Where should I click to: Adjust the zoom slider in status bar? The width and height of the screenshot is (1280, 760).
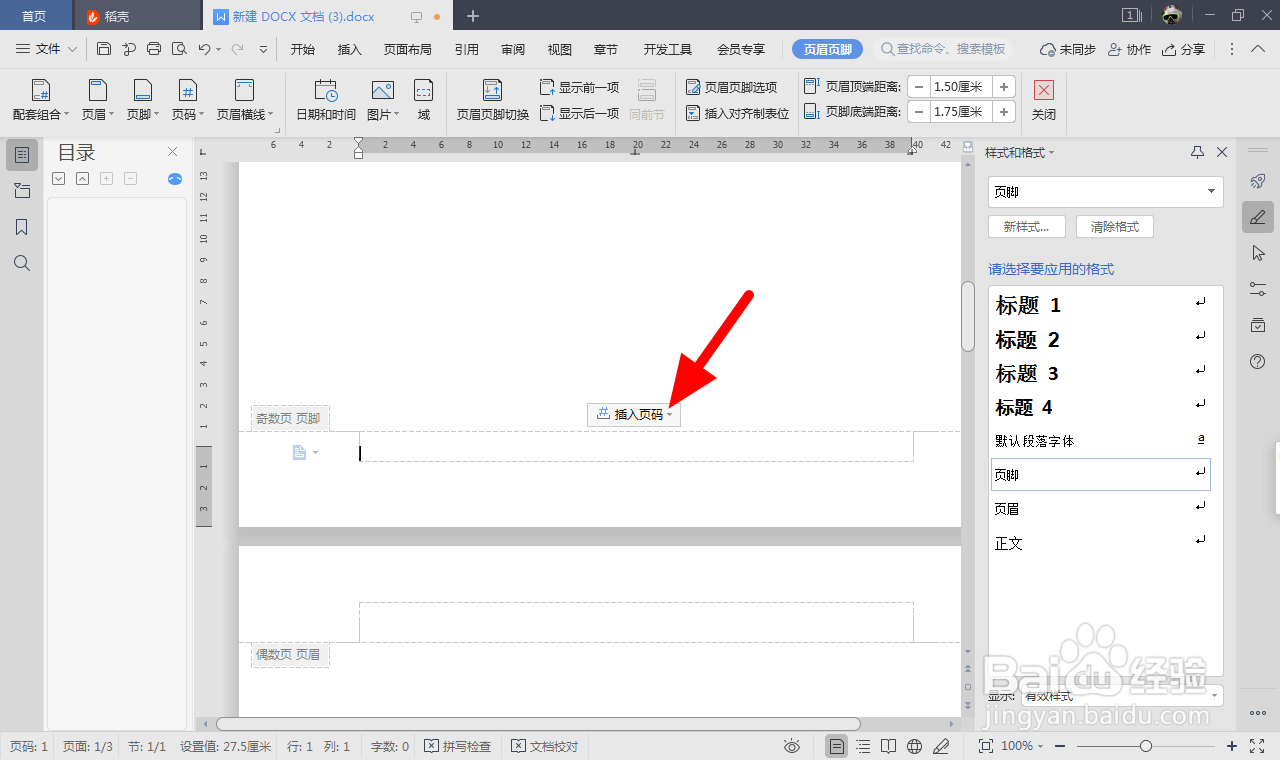click(x=1146, y=746)
